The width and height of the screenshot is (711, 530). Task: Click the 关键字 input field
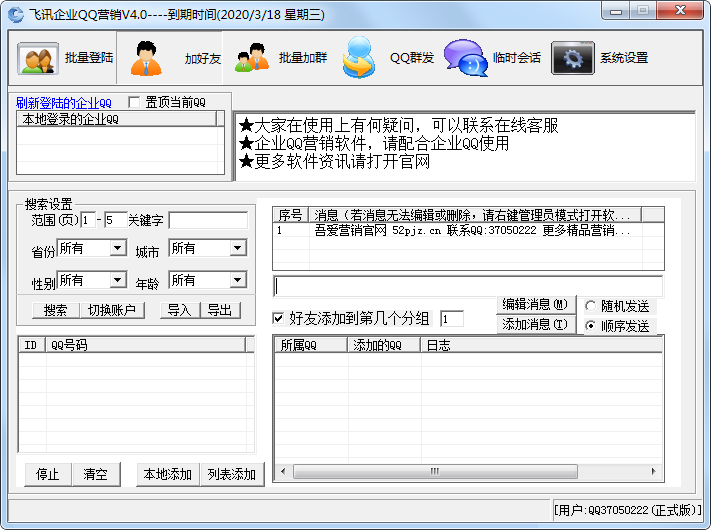click(x=208, y=220)
